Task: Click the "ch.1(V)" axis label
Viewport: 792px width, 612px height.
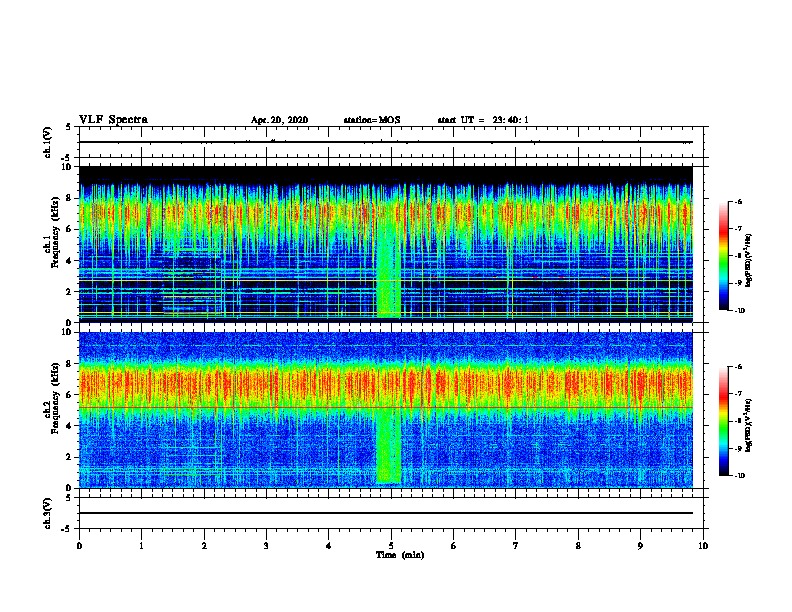Action: (48, 142)
